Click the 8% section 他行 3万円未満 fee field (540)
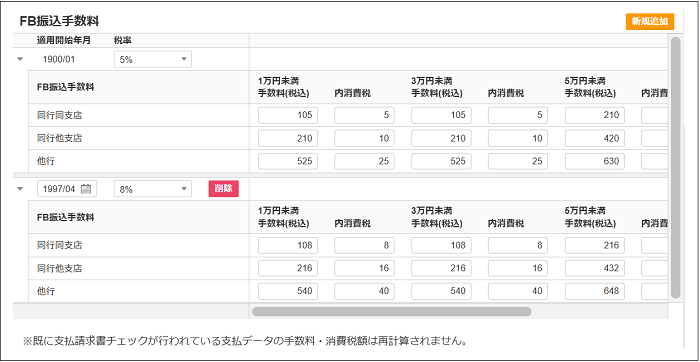 [442, 291]
